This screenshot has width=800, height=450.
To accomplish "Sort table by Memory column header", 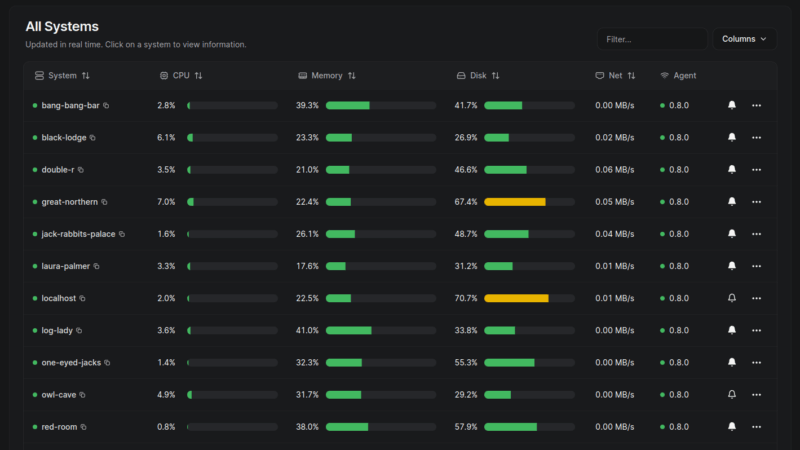I will click(327, 76).
